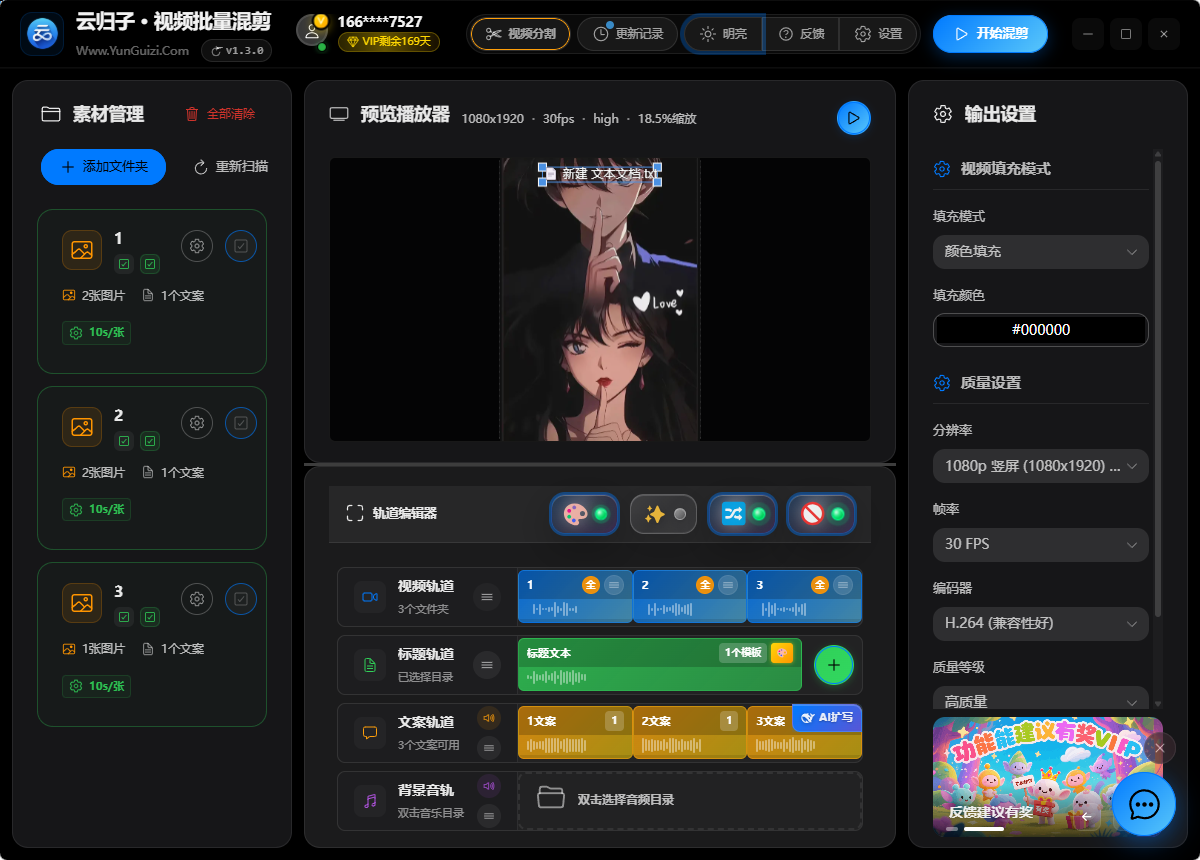Rescan folders with 重新扫描
This screenshot has height=860, width=1200.
(x=230, y=167)
